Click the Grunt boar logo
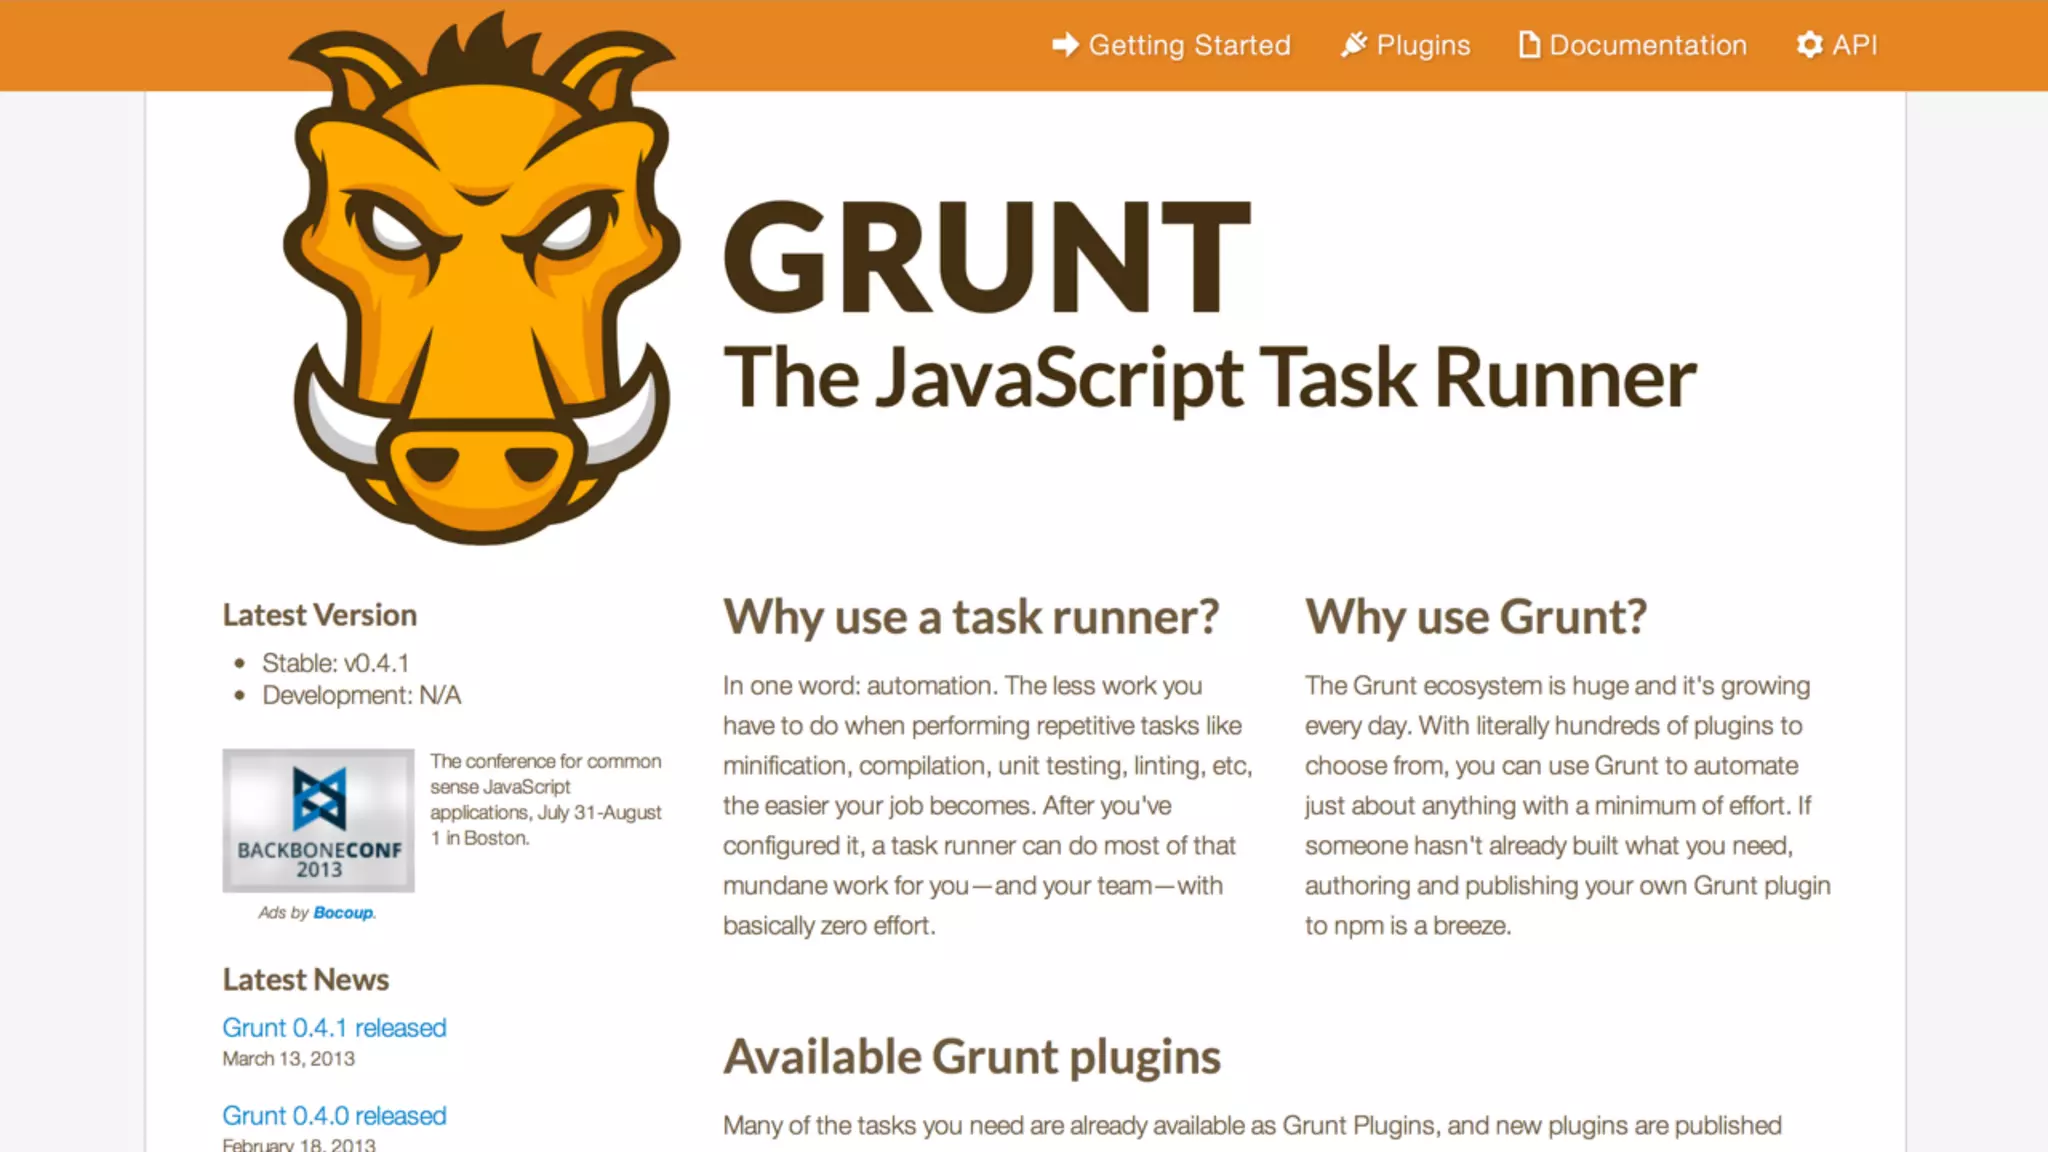The height and width of the screenshot is (1152, 2048). coord(482,290)
